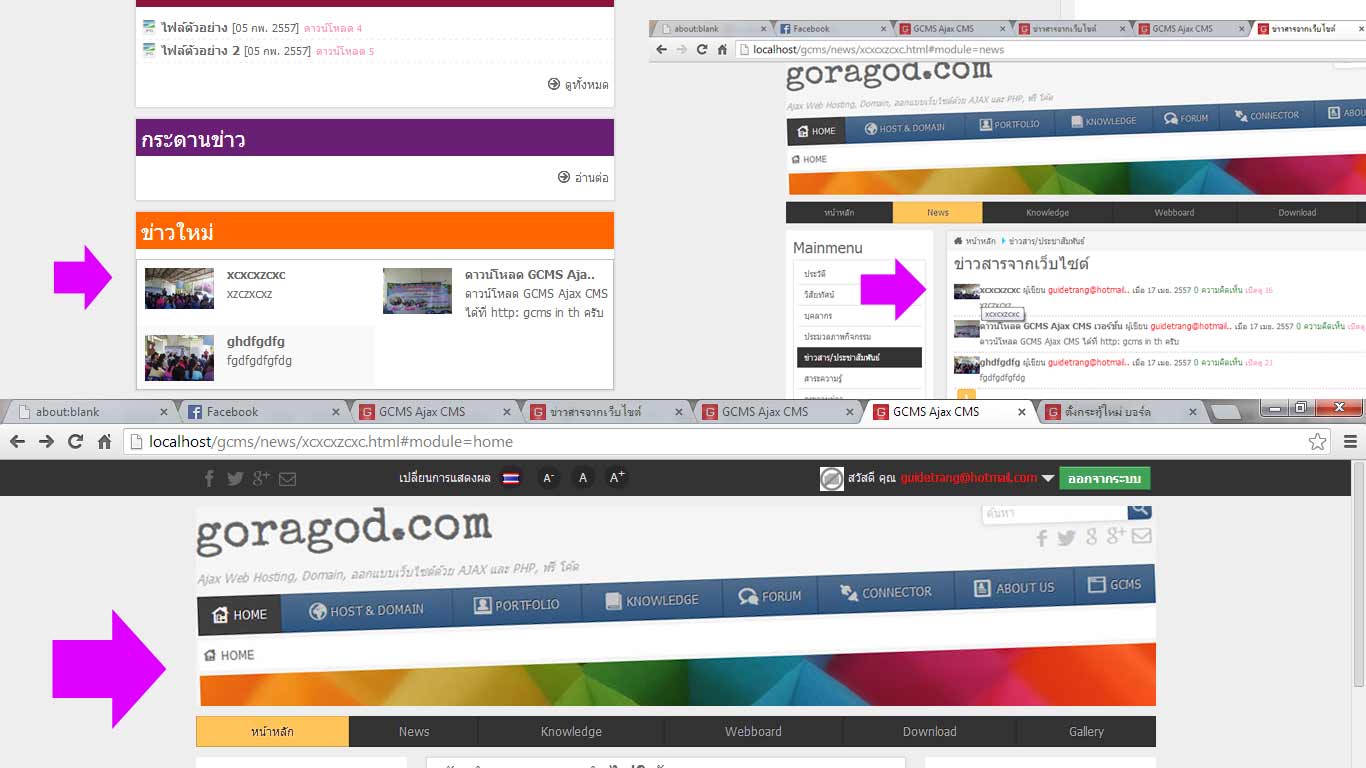The width and height of the screenshot is (1366, 768).
Task: Open the ไฟล์ตัวอย่าง 2 download item
Action: pyautogui.click(x=200, y=51)
